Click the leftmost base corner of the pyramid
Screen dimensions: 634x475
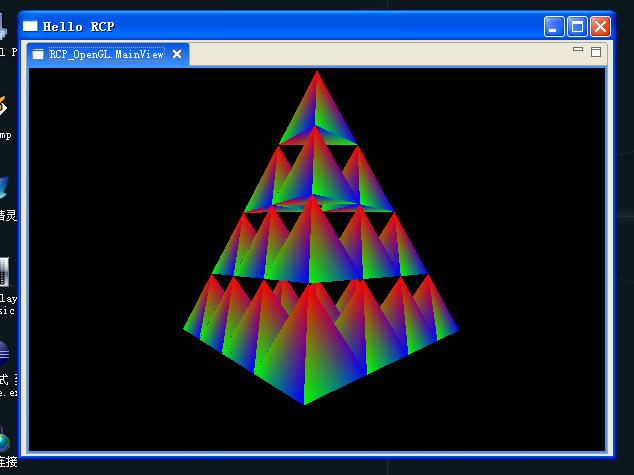[x=185, y=328]
